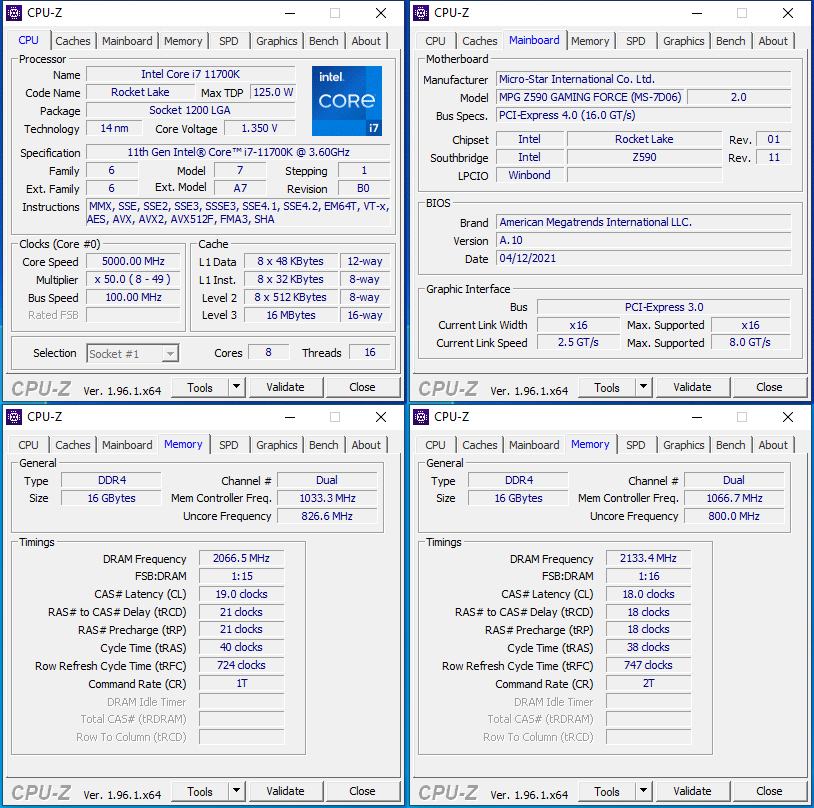Click CPU-Z app icon in Mainboard window title bar

pyautogui.click(x=421, y=12)
